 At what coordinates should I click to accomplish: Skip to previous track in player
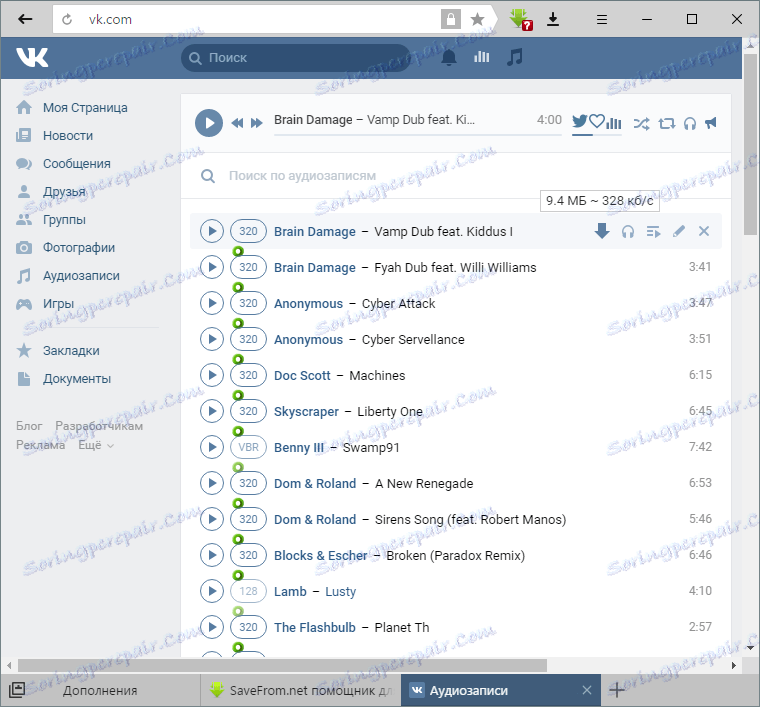click(x=237, y=123)
